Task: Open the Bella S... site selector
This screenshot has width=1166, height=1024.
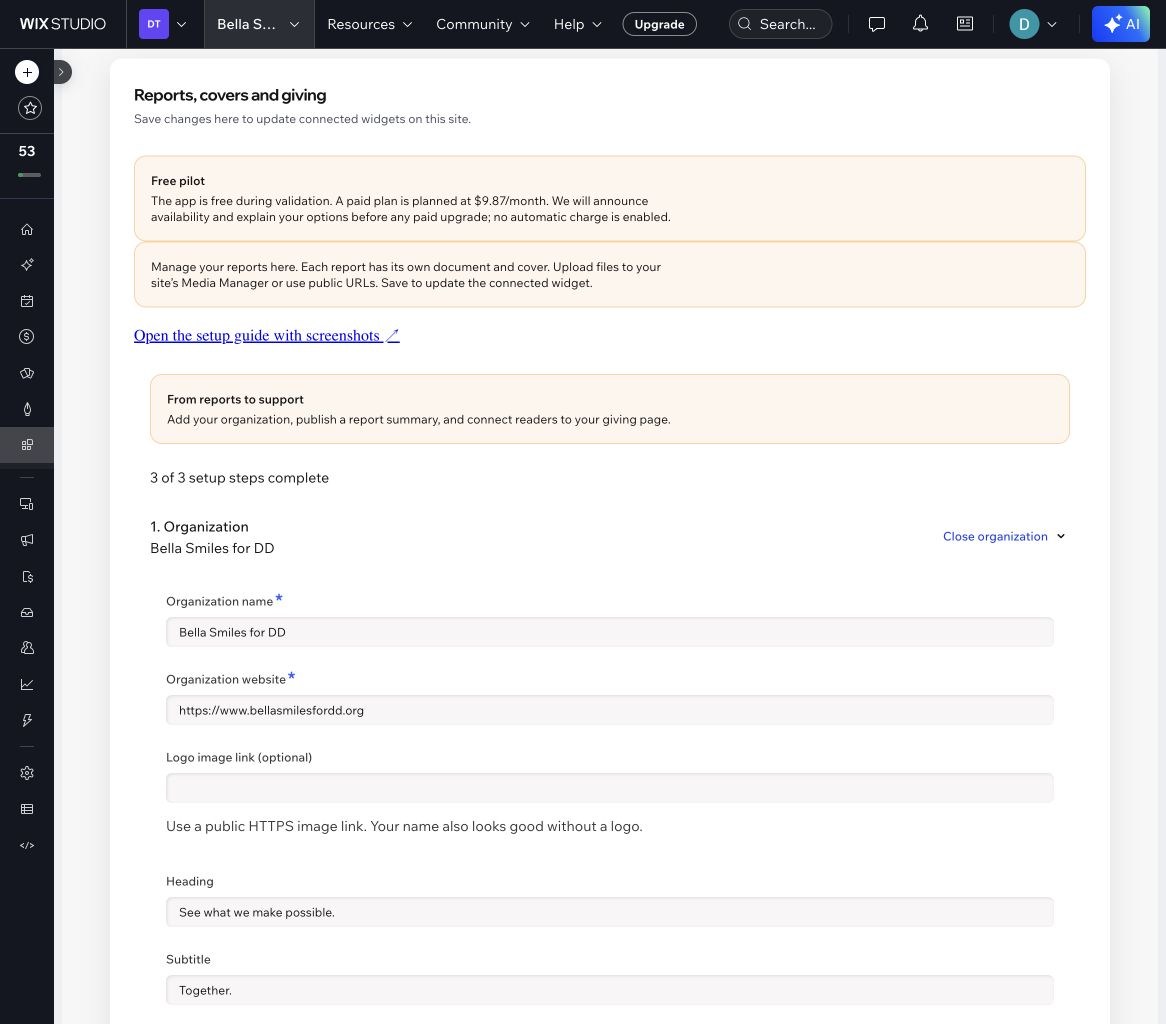Action: (259, 24)
